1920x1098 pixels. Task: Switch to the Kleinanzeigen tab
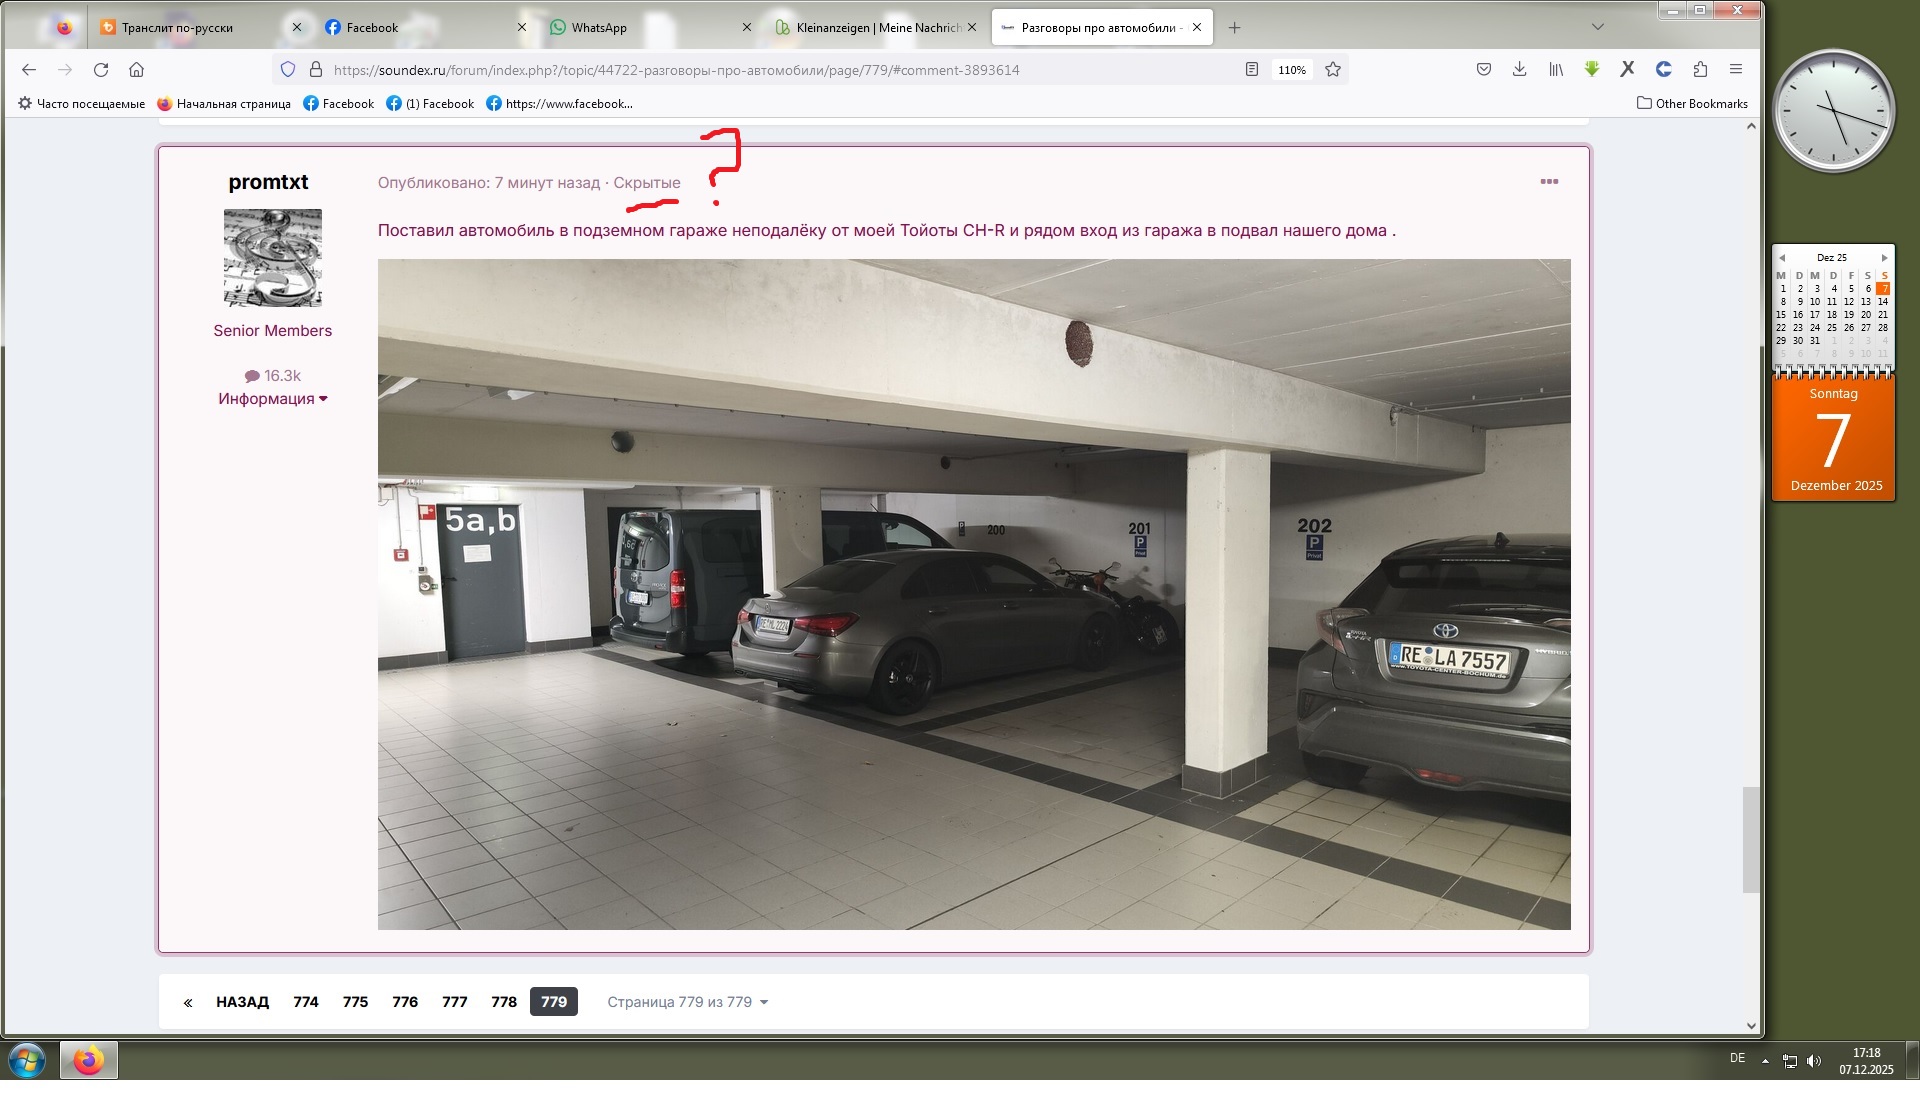pos(870,28)
